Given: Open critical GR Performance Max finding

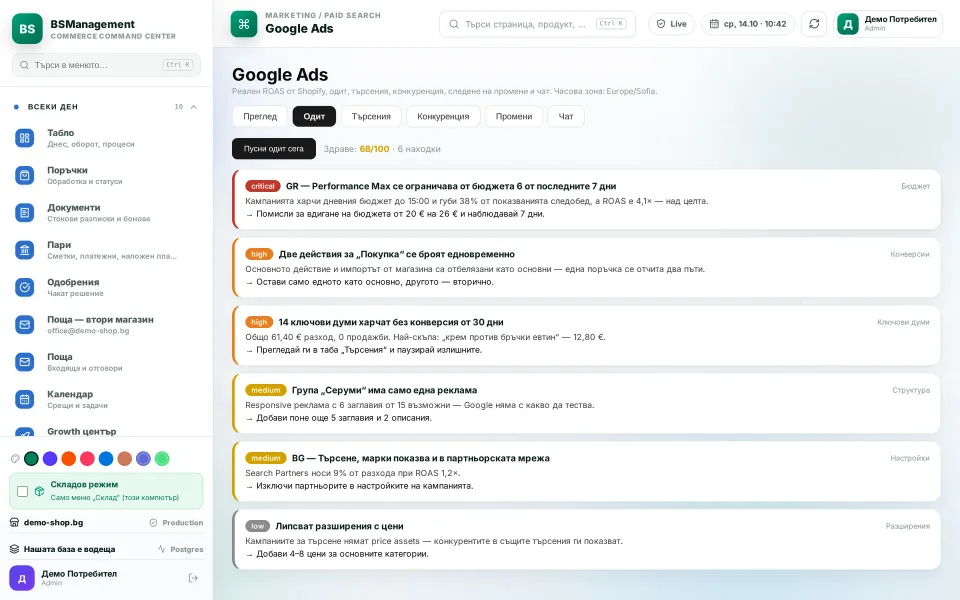Looking at the screenshot, I should coord(587,200).
